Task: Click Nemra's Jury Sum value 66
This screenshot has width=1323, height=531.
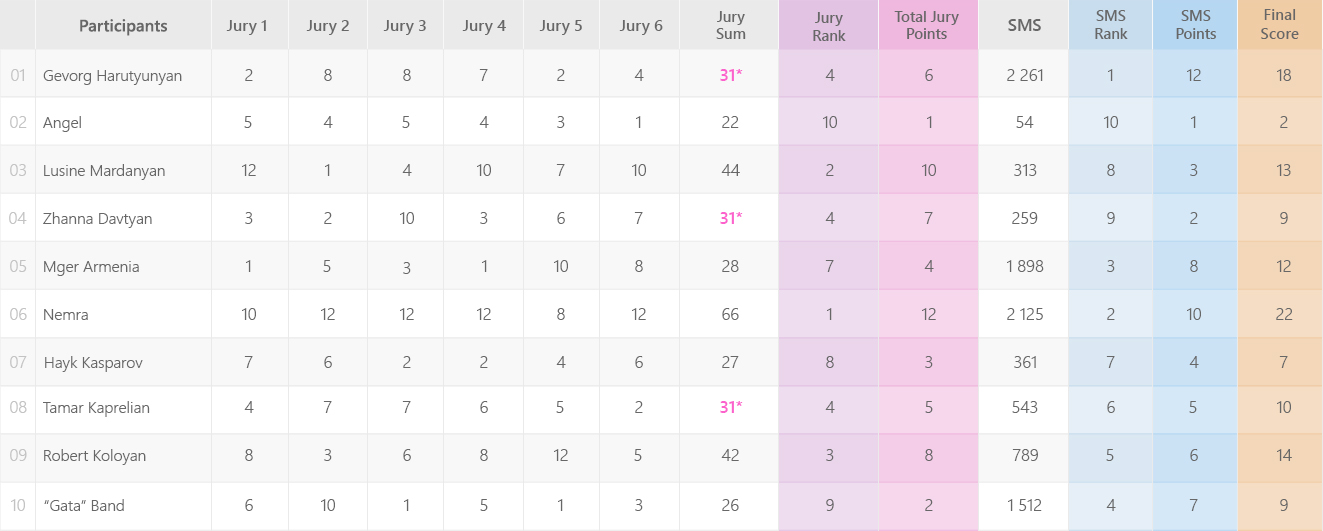Action: [x=730, y=315]
